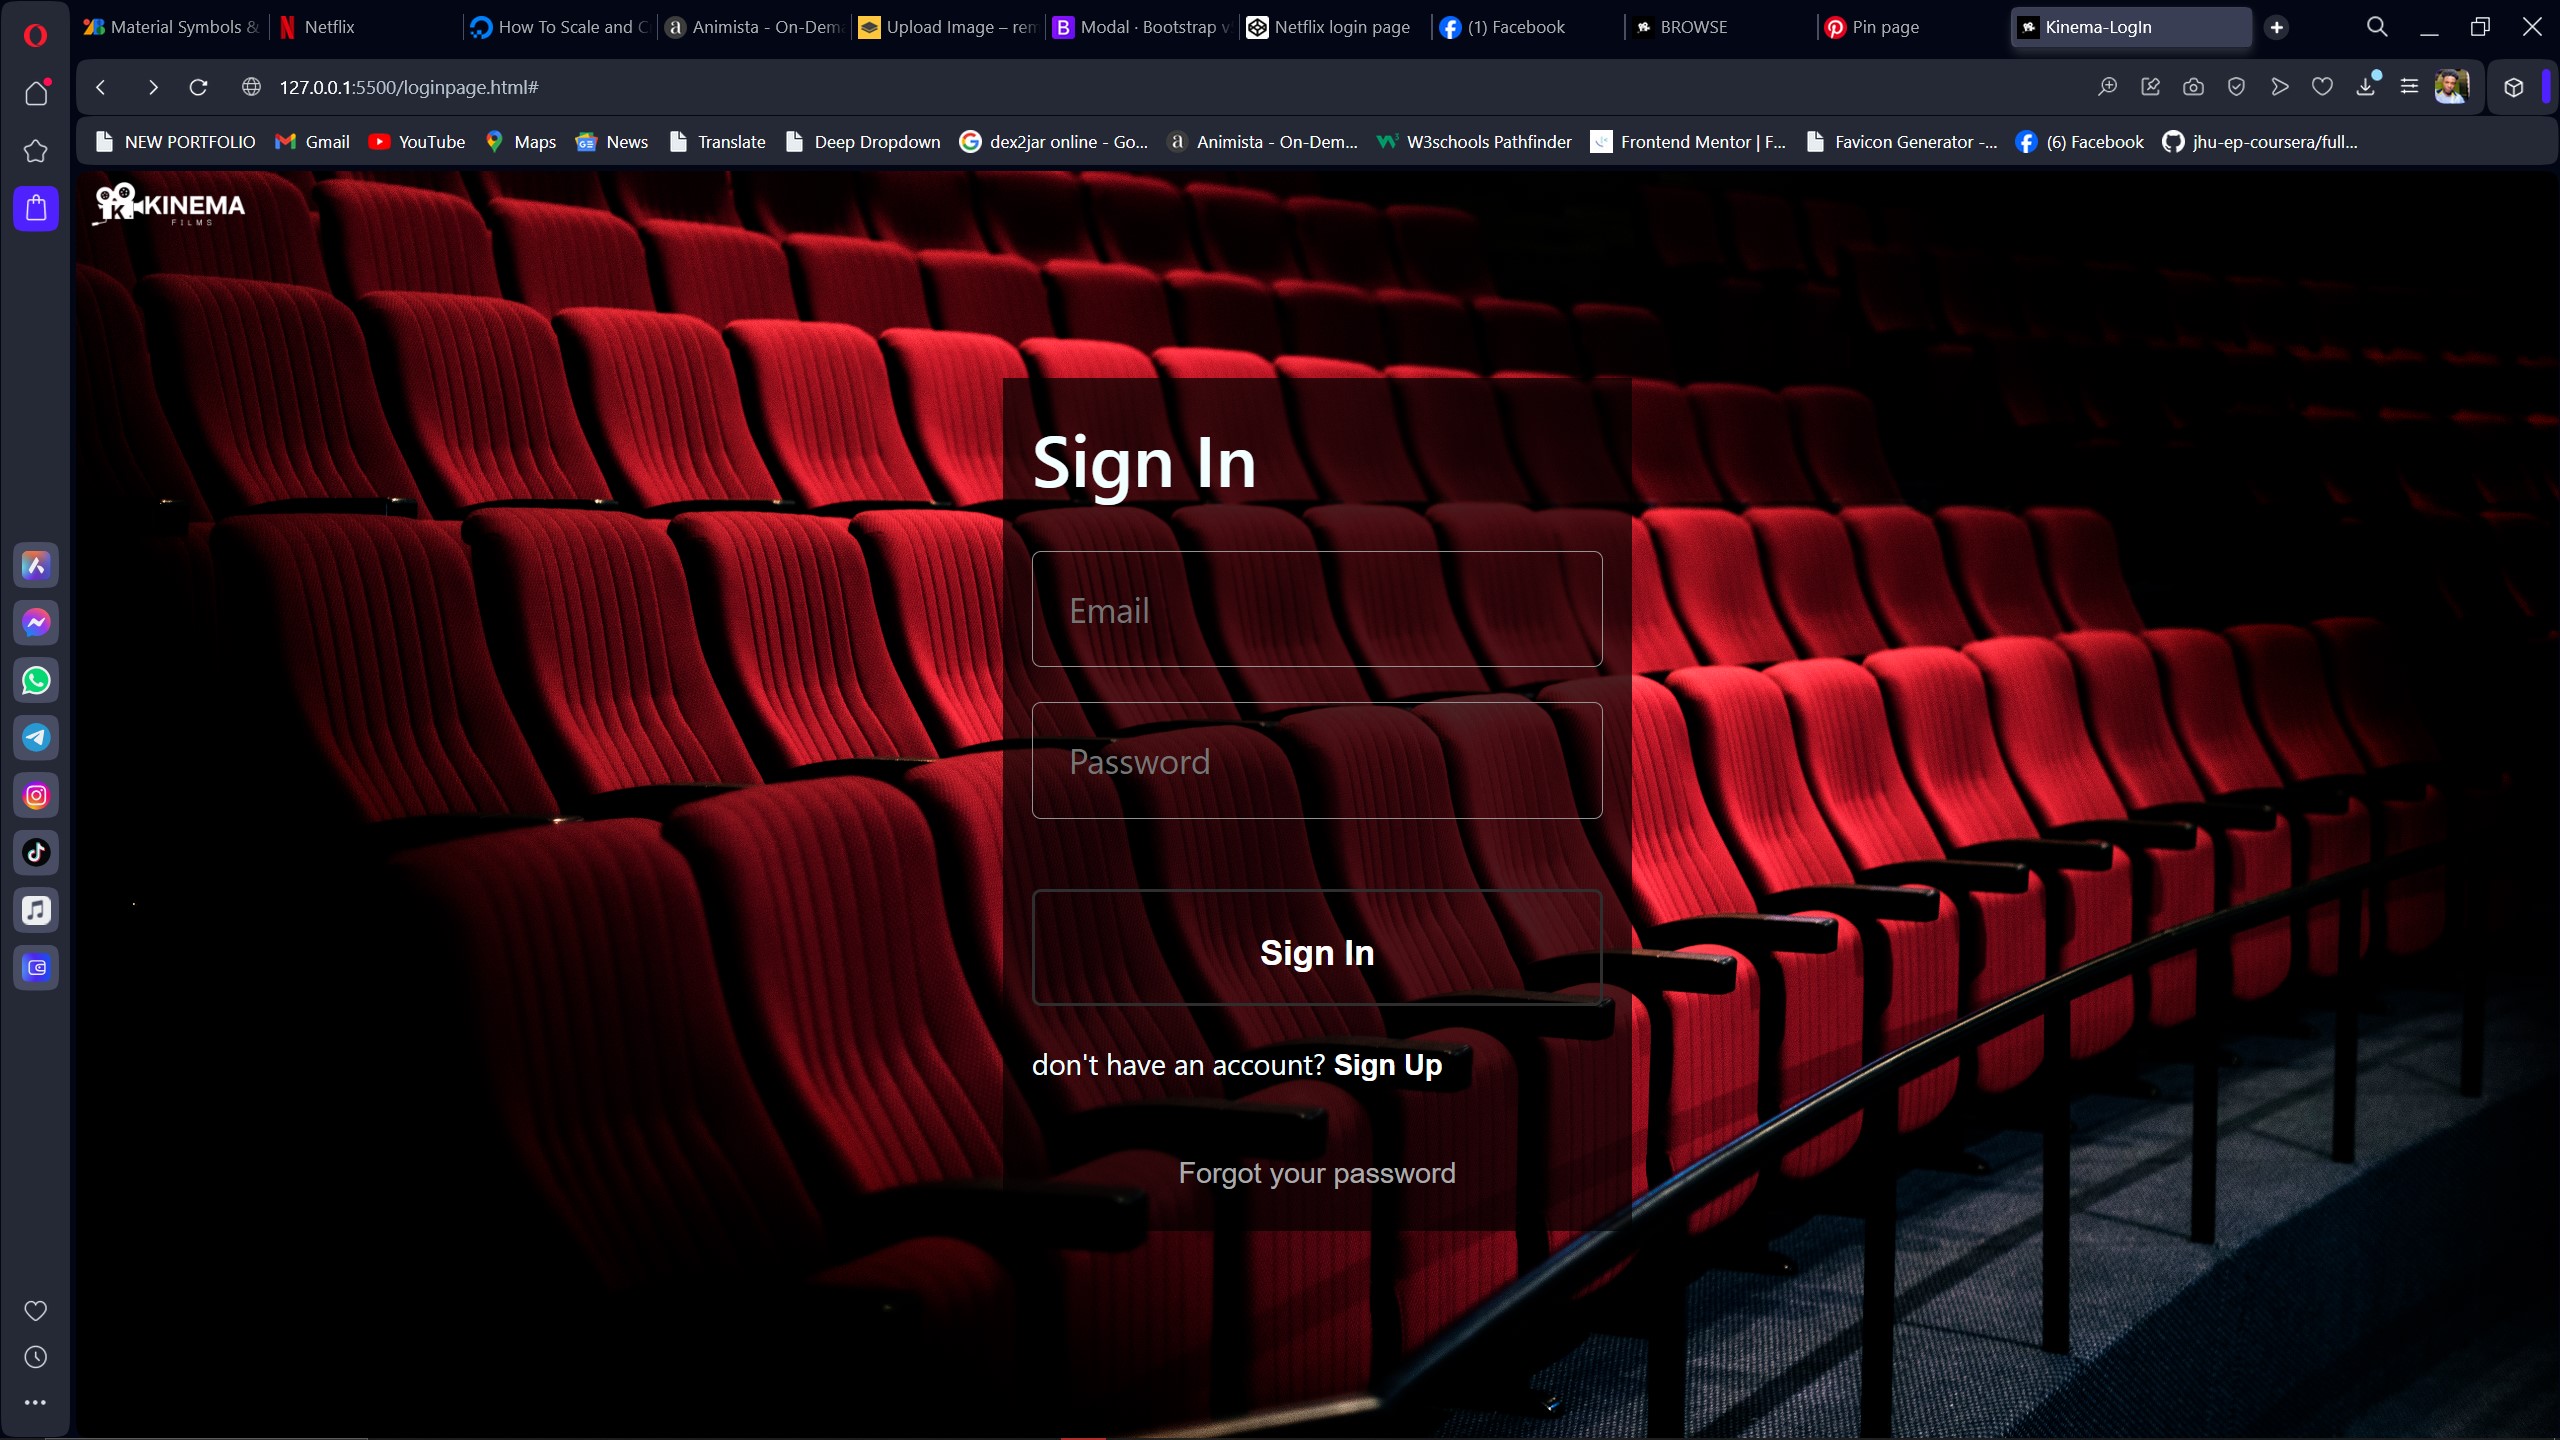Viewport: 2560px width, 1440px height.
Task: Open Easy Setup menu icon
Action: (x=2409, y=88)
